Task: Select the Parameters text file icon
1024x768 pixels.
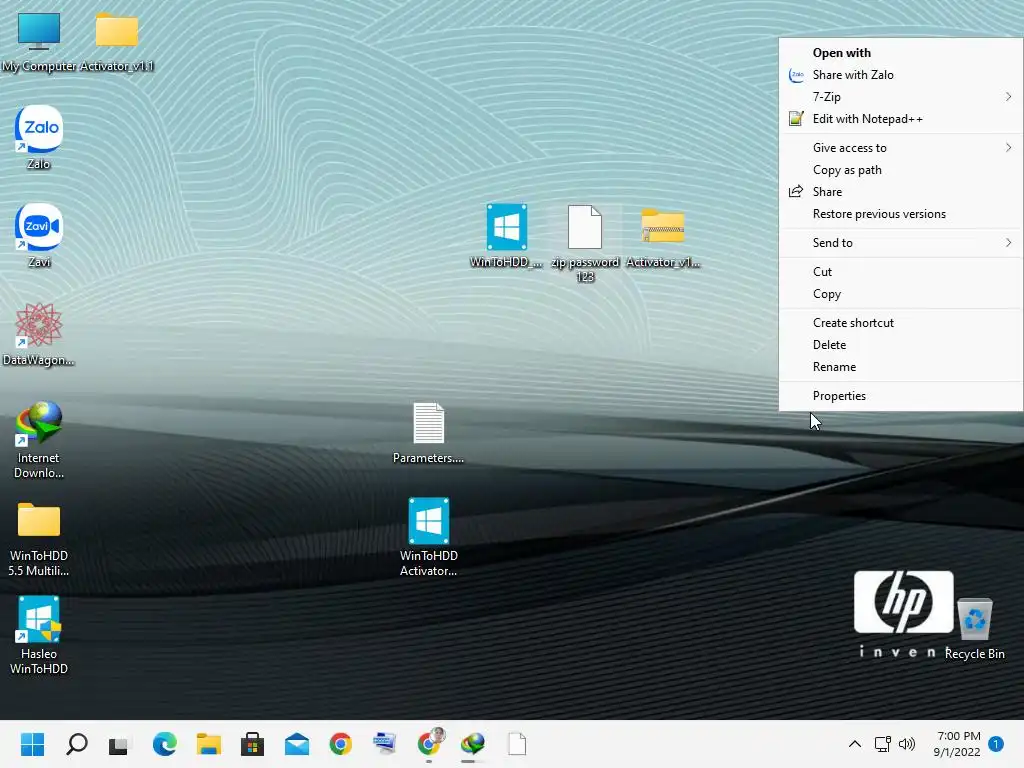Action: point(428,433)
